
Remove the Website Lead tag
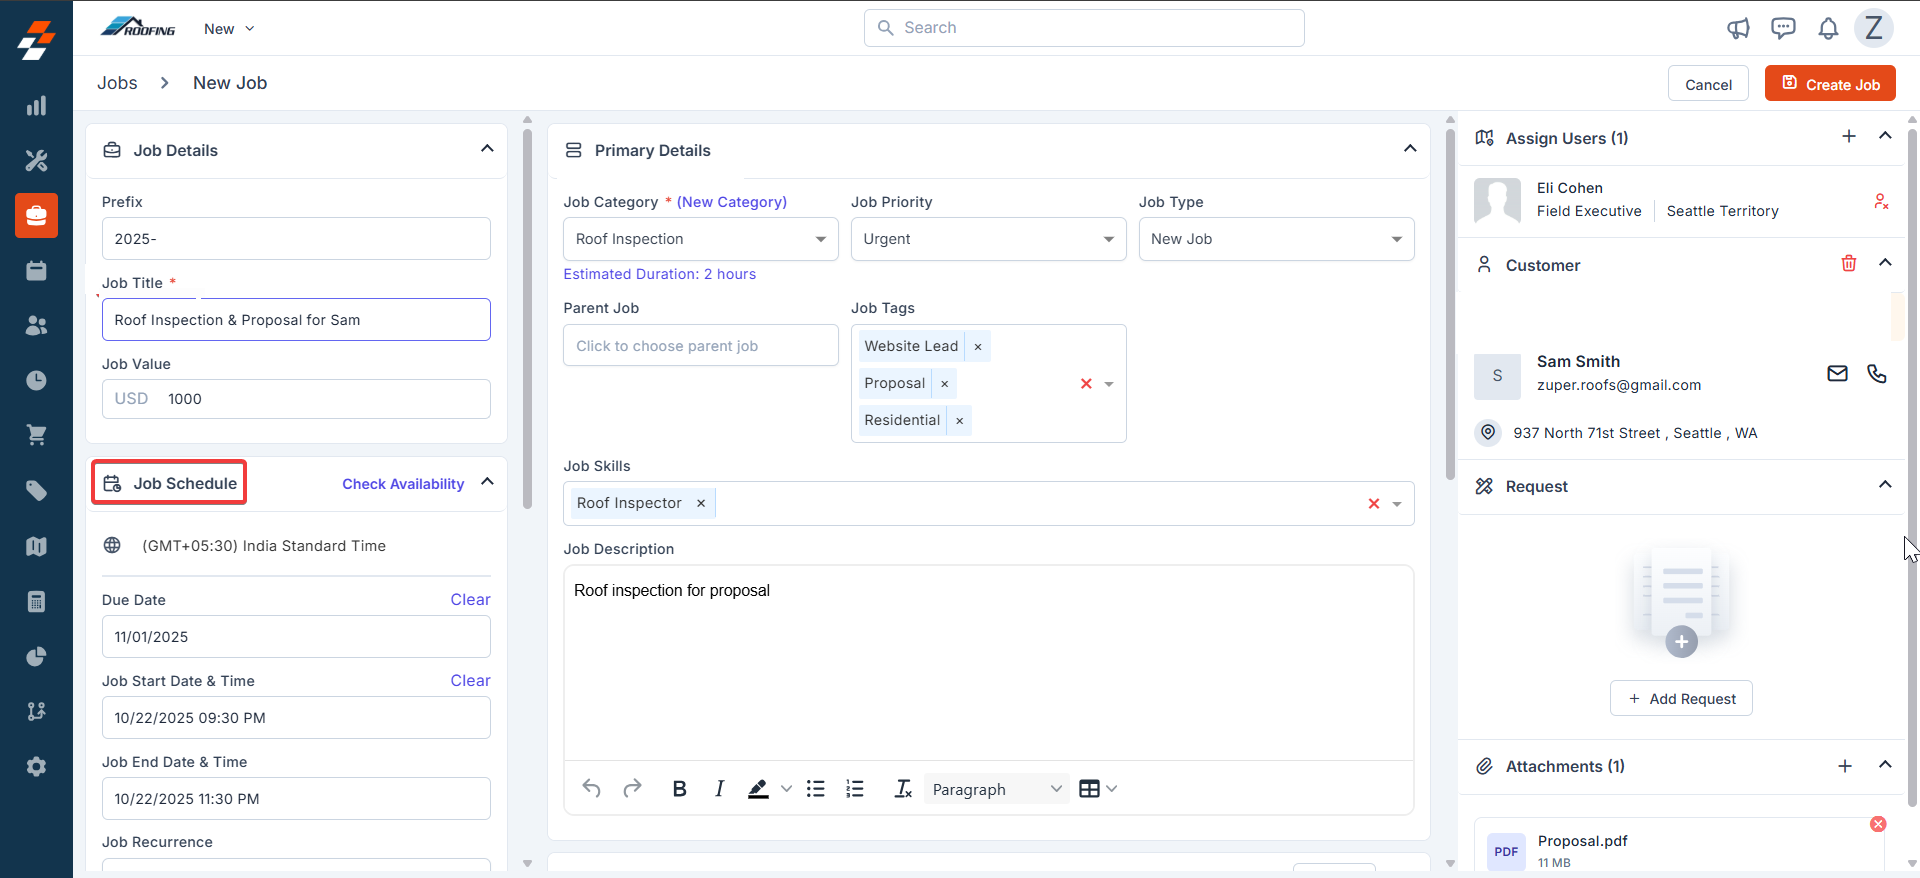978,347
